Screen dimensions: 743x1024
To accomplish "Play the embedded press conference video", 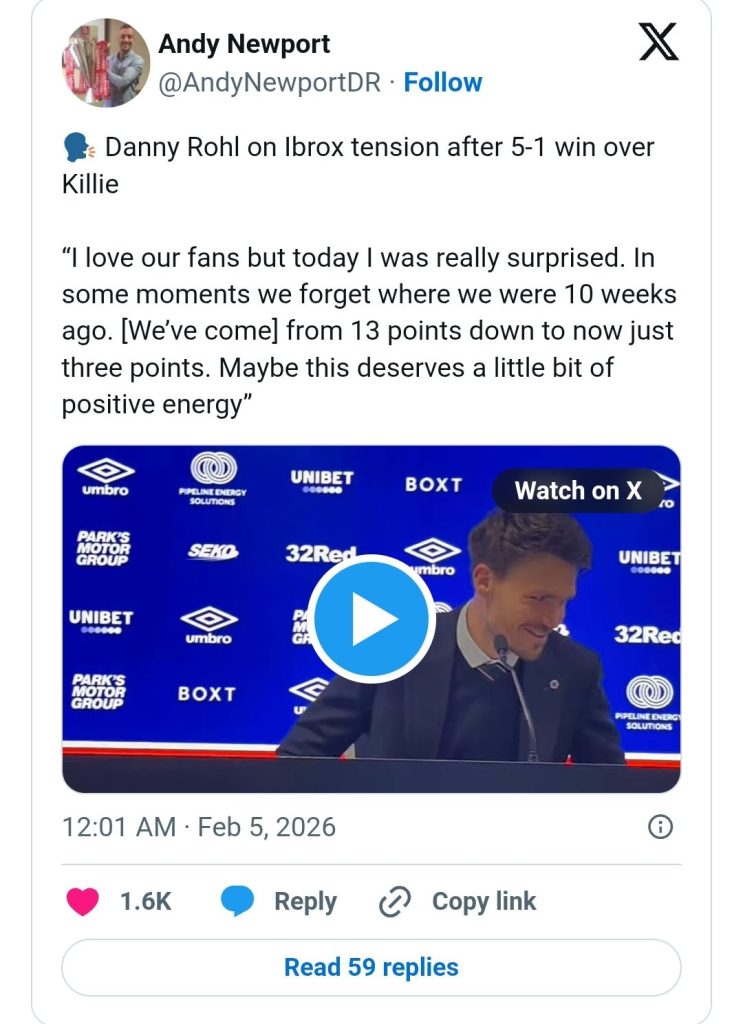I will click(371, 619).
